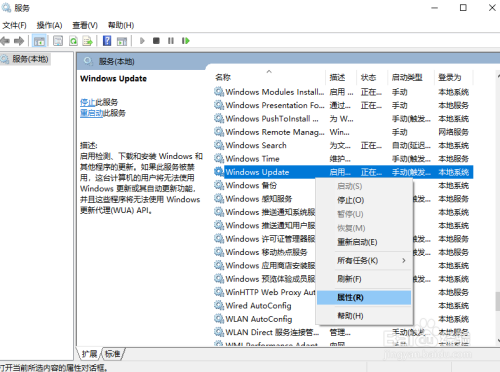The width and height of the screenshot is (500, 372).
Task: Click the 服务(本地) header of the details pane
Action: 117,62
